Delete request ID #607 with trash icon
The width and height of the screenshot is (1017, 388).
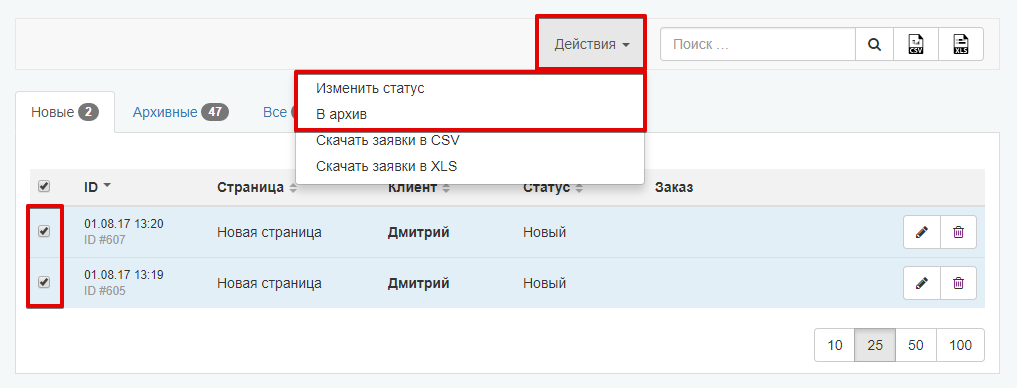958,232
